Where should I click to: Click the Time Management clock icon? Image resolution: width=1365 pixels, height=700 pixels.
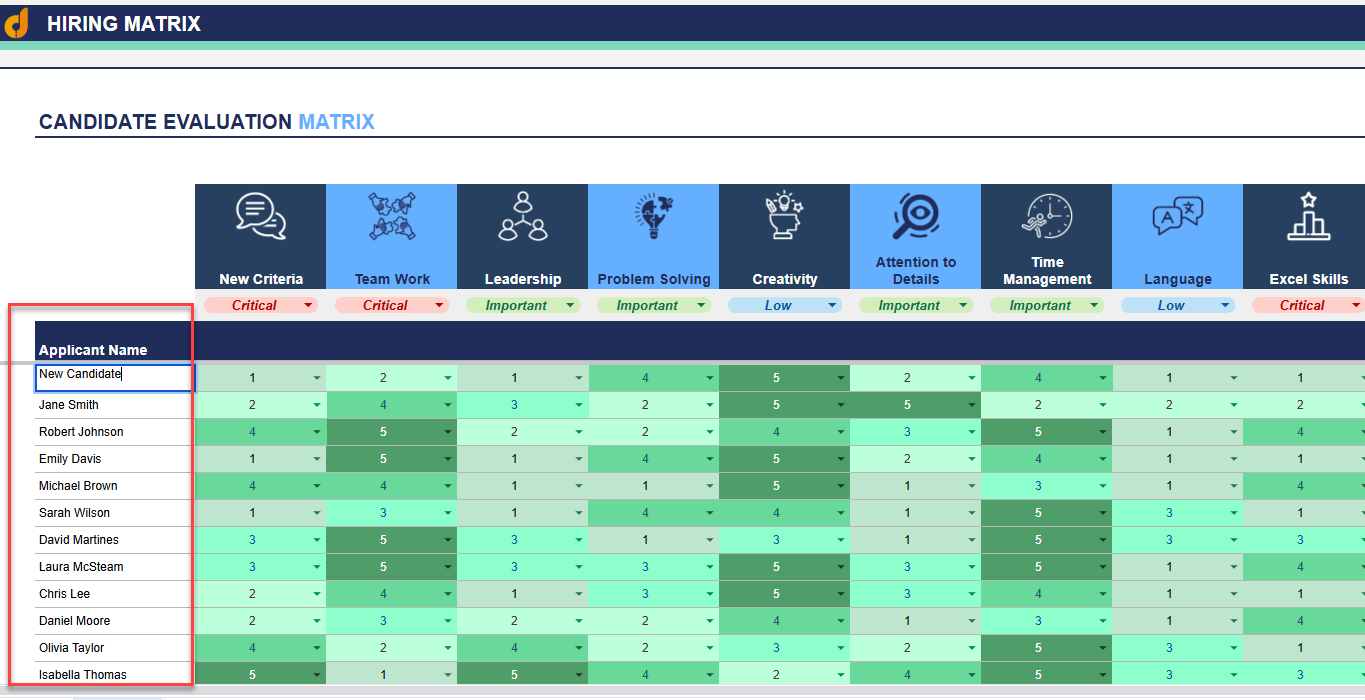pyautogui.click(x=1046, y=218)
